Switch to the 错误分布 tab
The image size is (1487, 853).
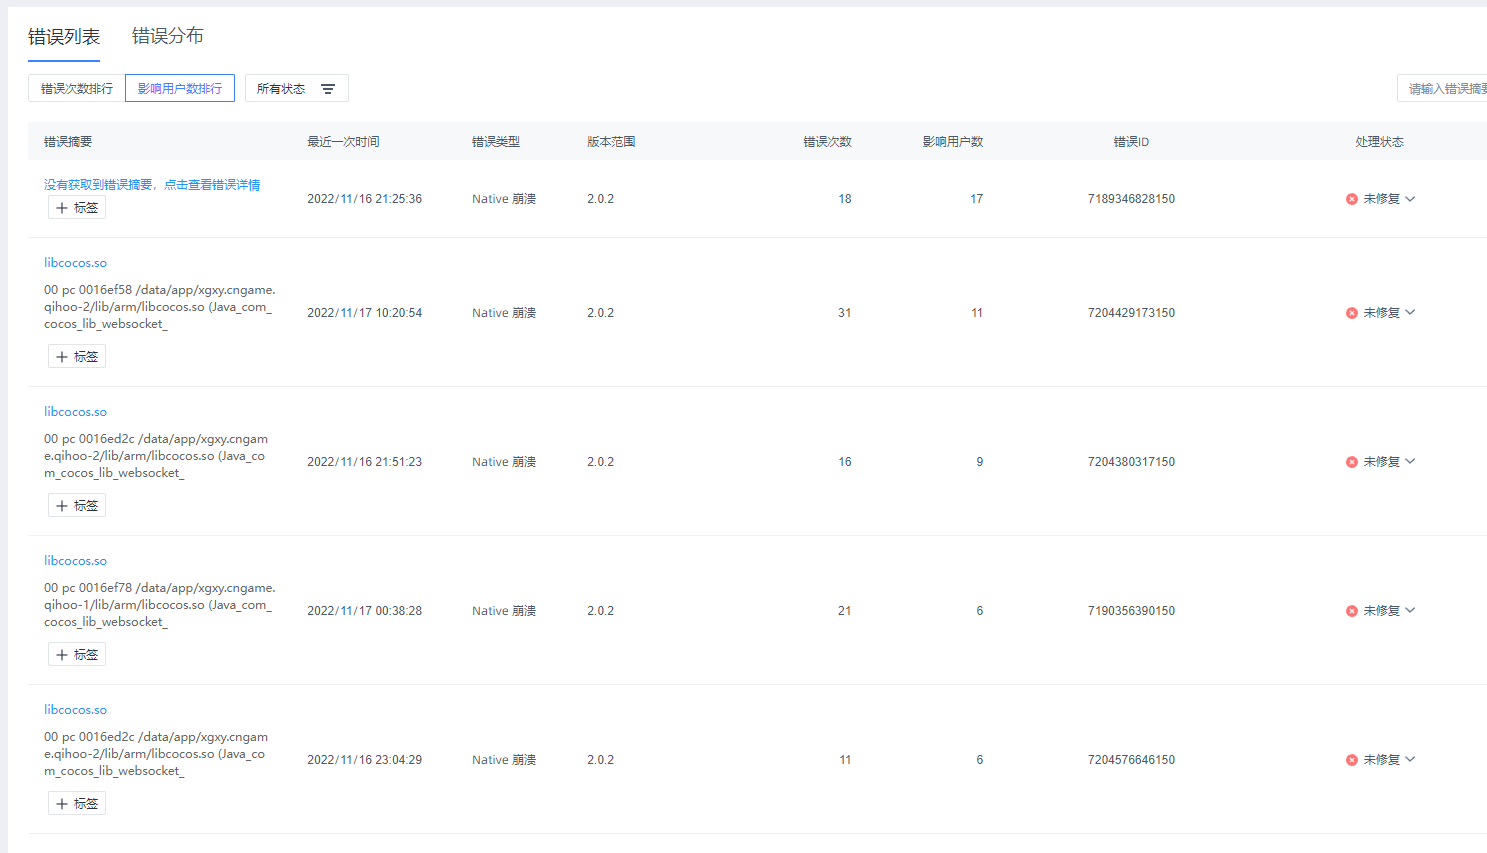pyautogui.click(x=168, y=37)
